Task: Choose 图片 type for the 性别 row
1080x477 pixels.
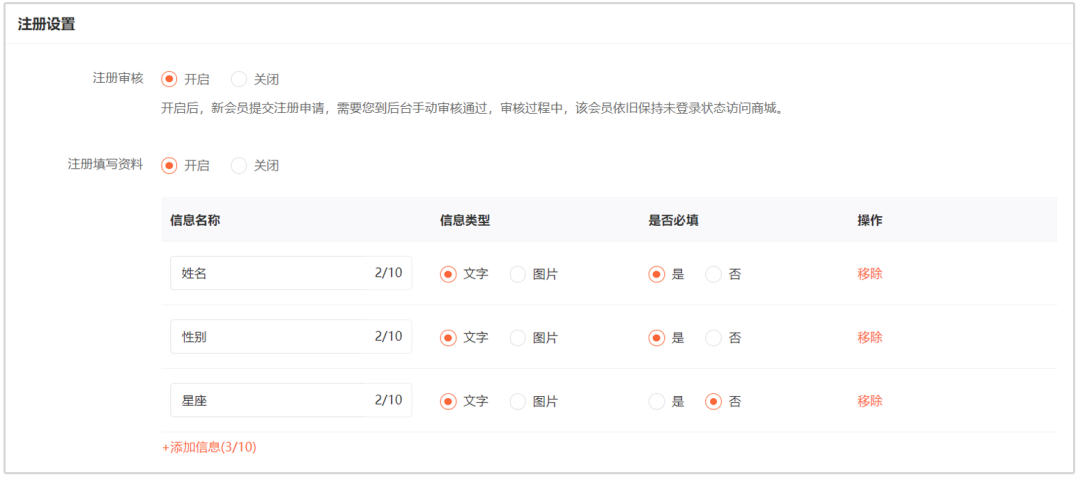Action: [518, 338]
